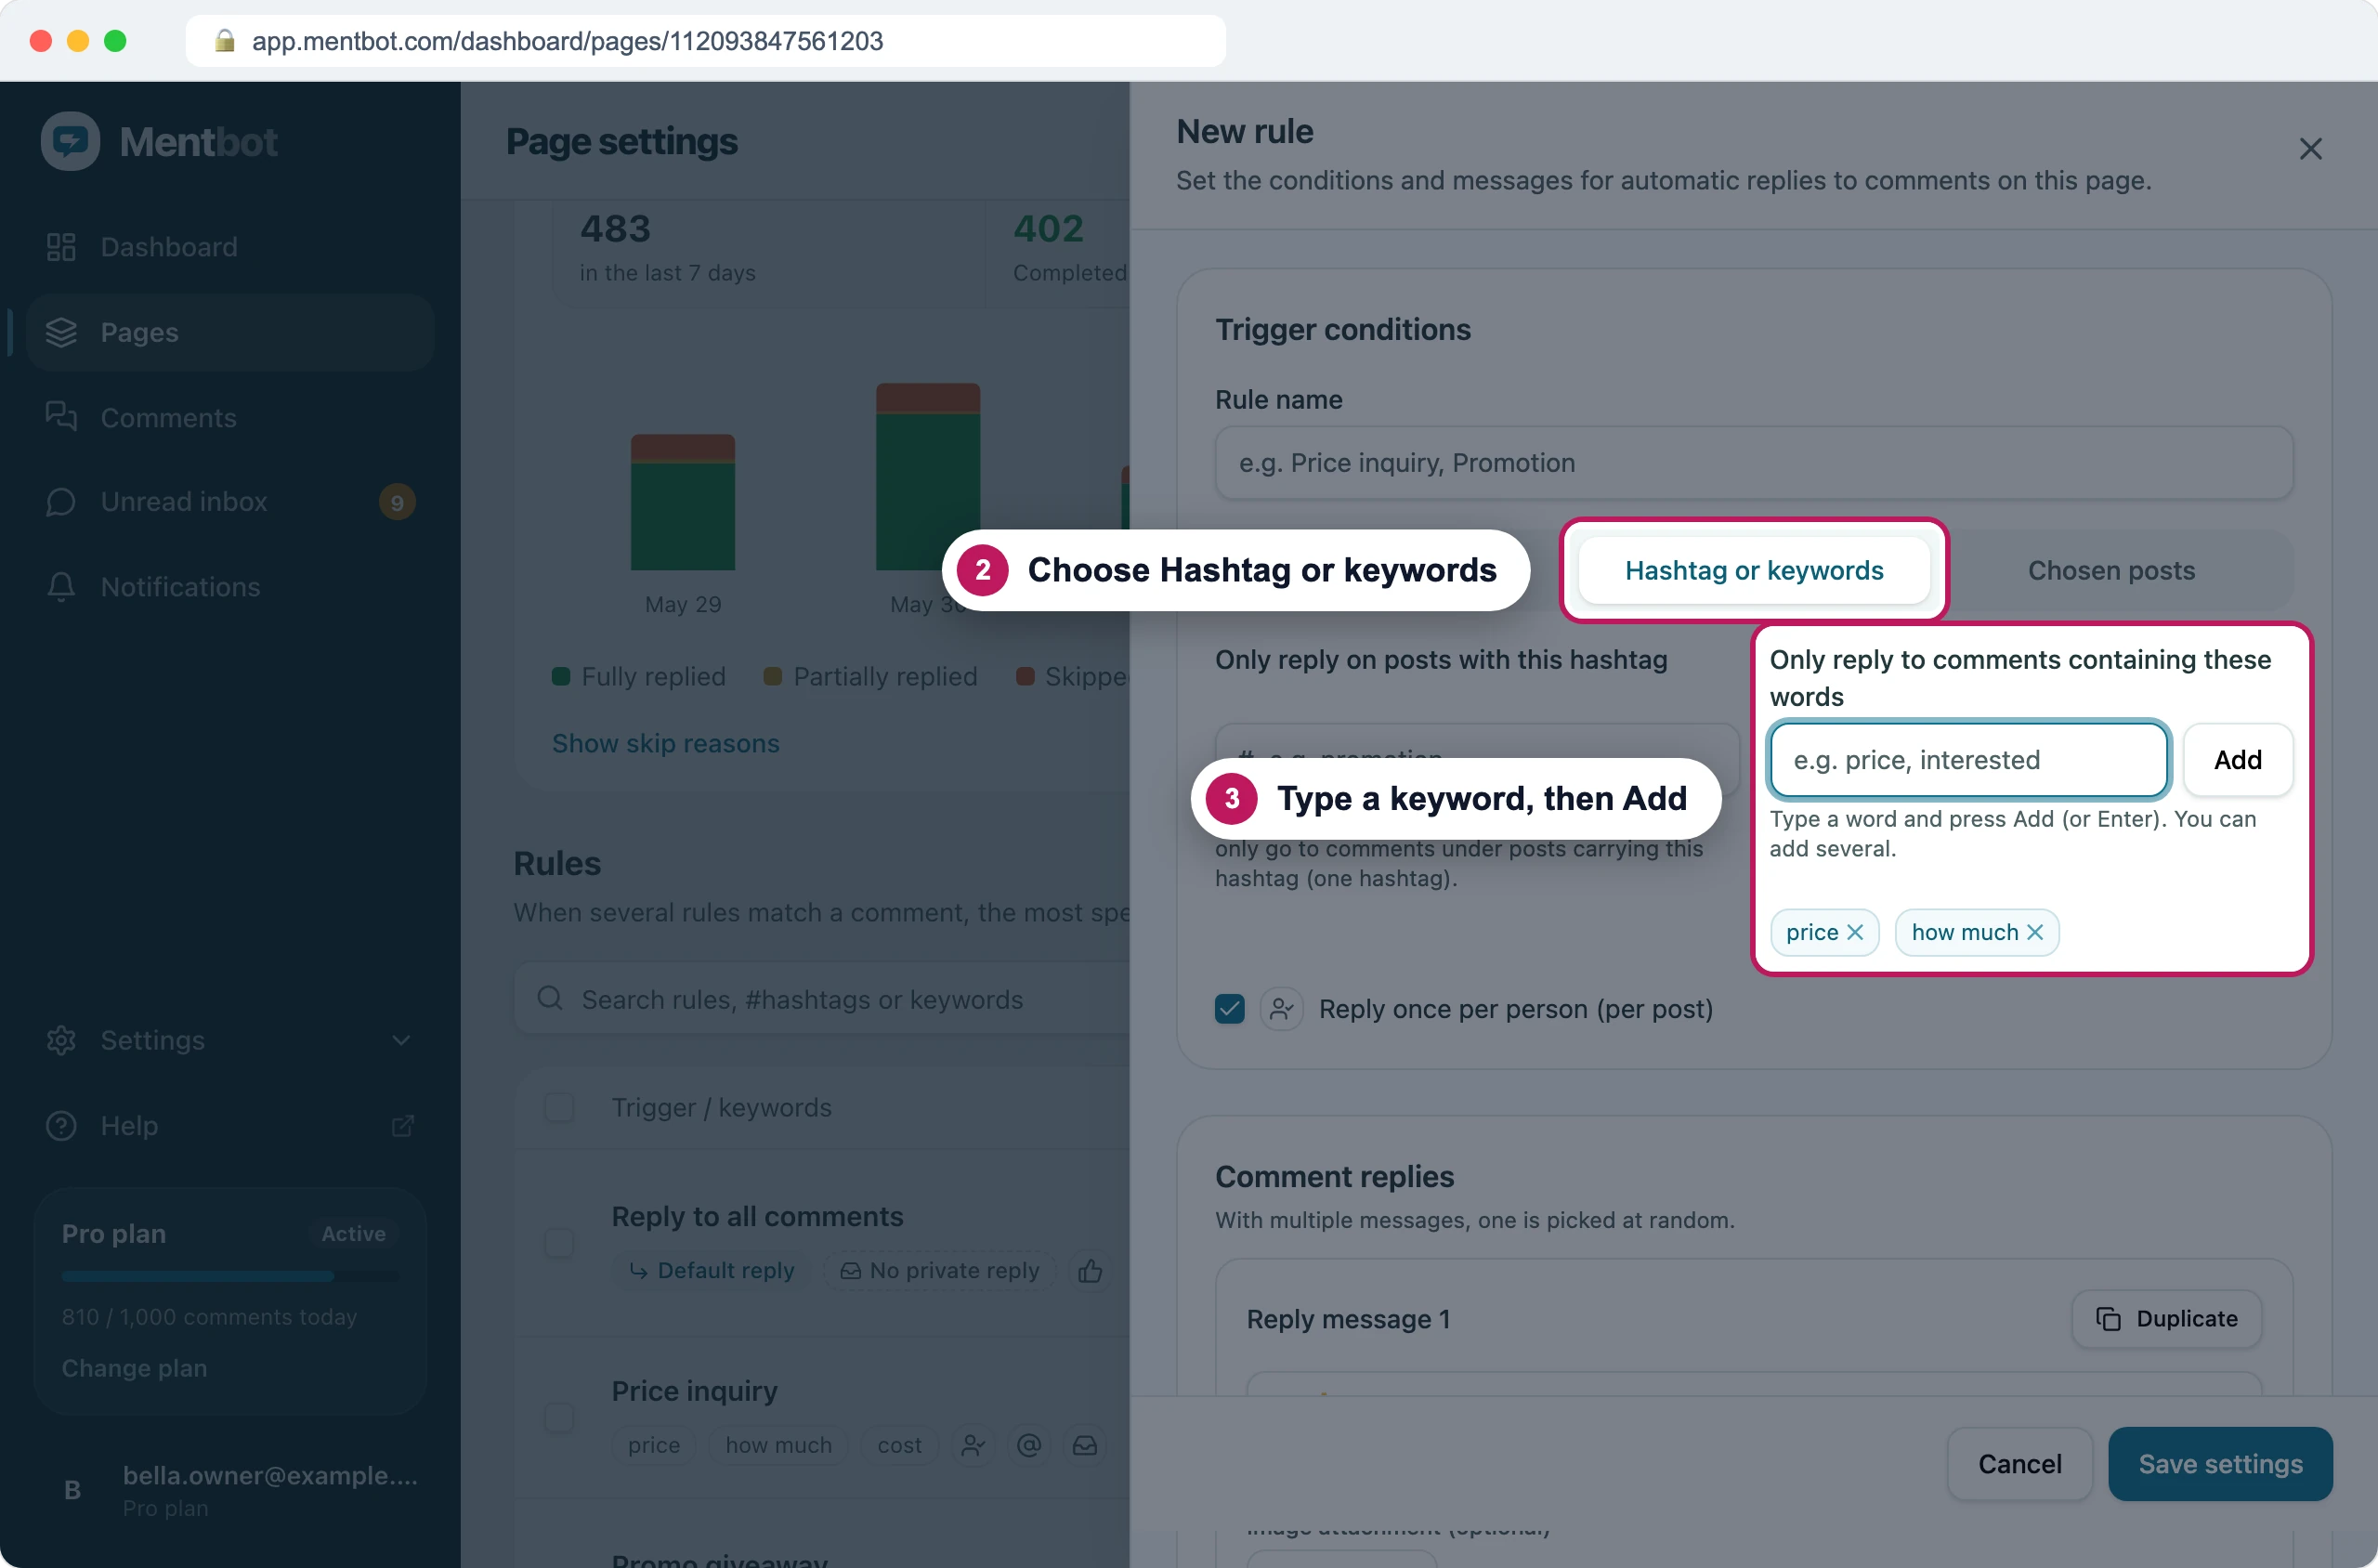Viewport: 2378px width, 1568px height.
Task: Focus the keyword input field
Action: coord(1968,760)
